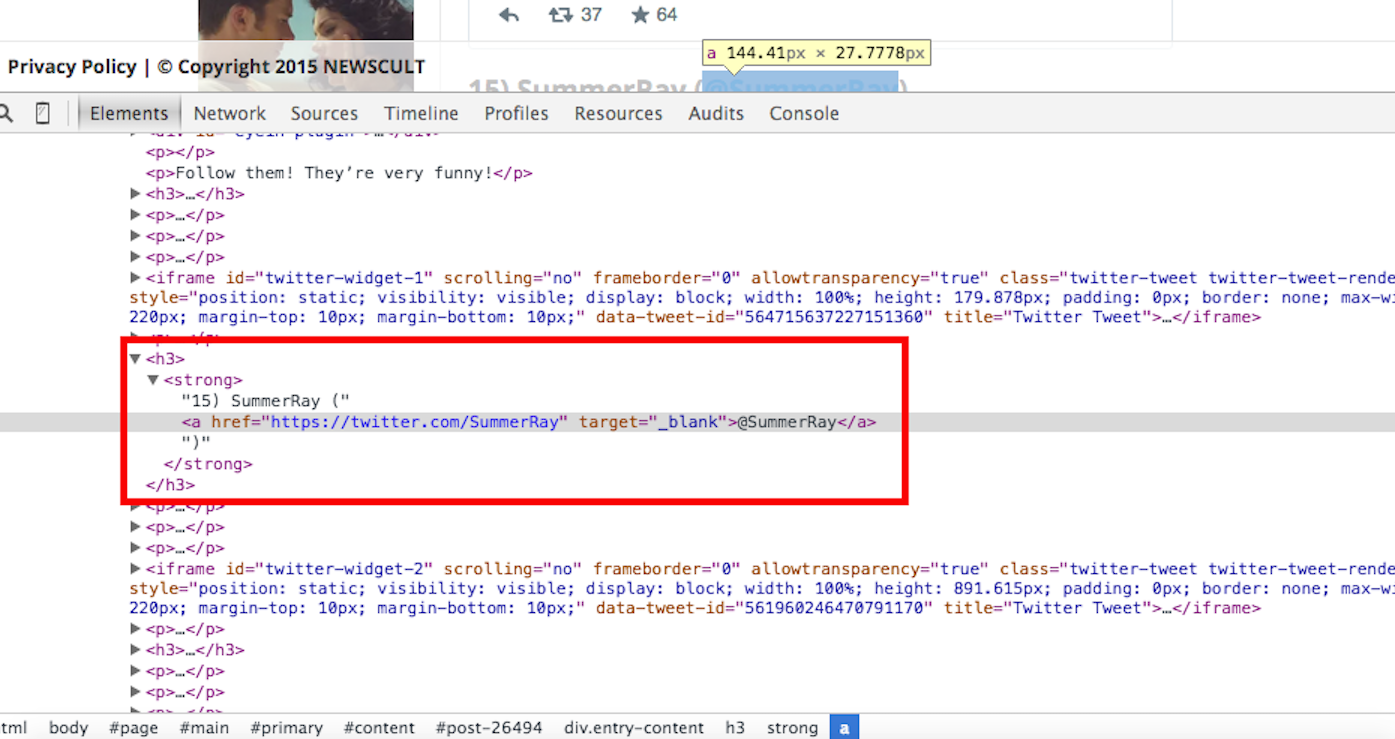Click the tweet reply arrow icon
Image resolution: width=1395 pixels, height=739 pixels.
click(x=507, y=15)
